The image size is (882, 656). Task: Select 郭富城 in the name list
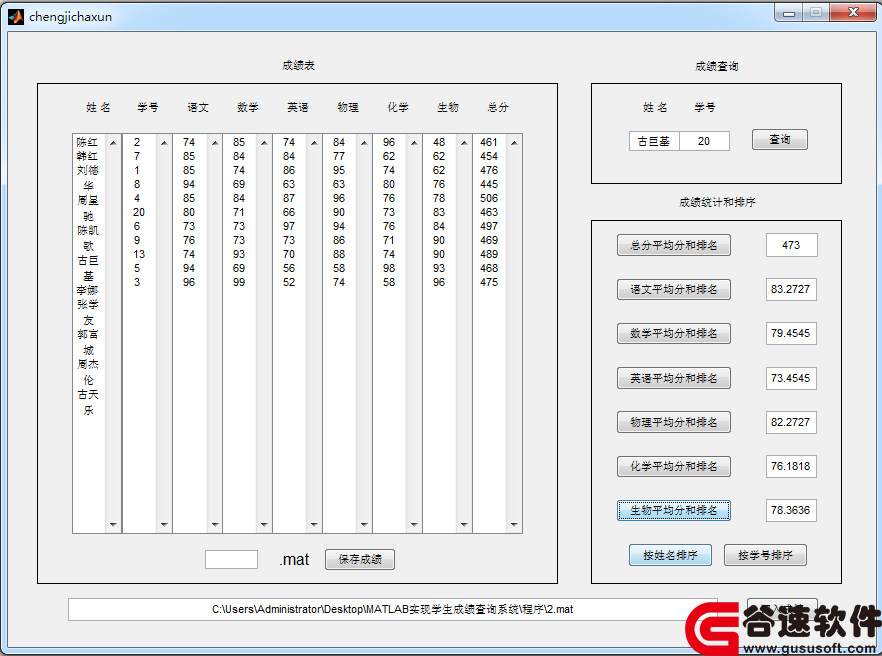pos(88,342)
